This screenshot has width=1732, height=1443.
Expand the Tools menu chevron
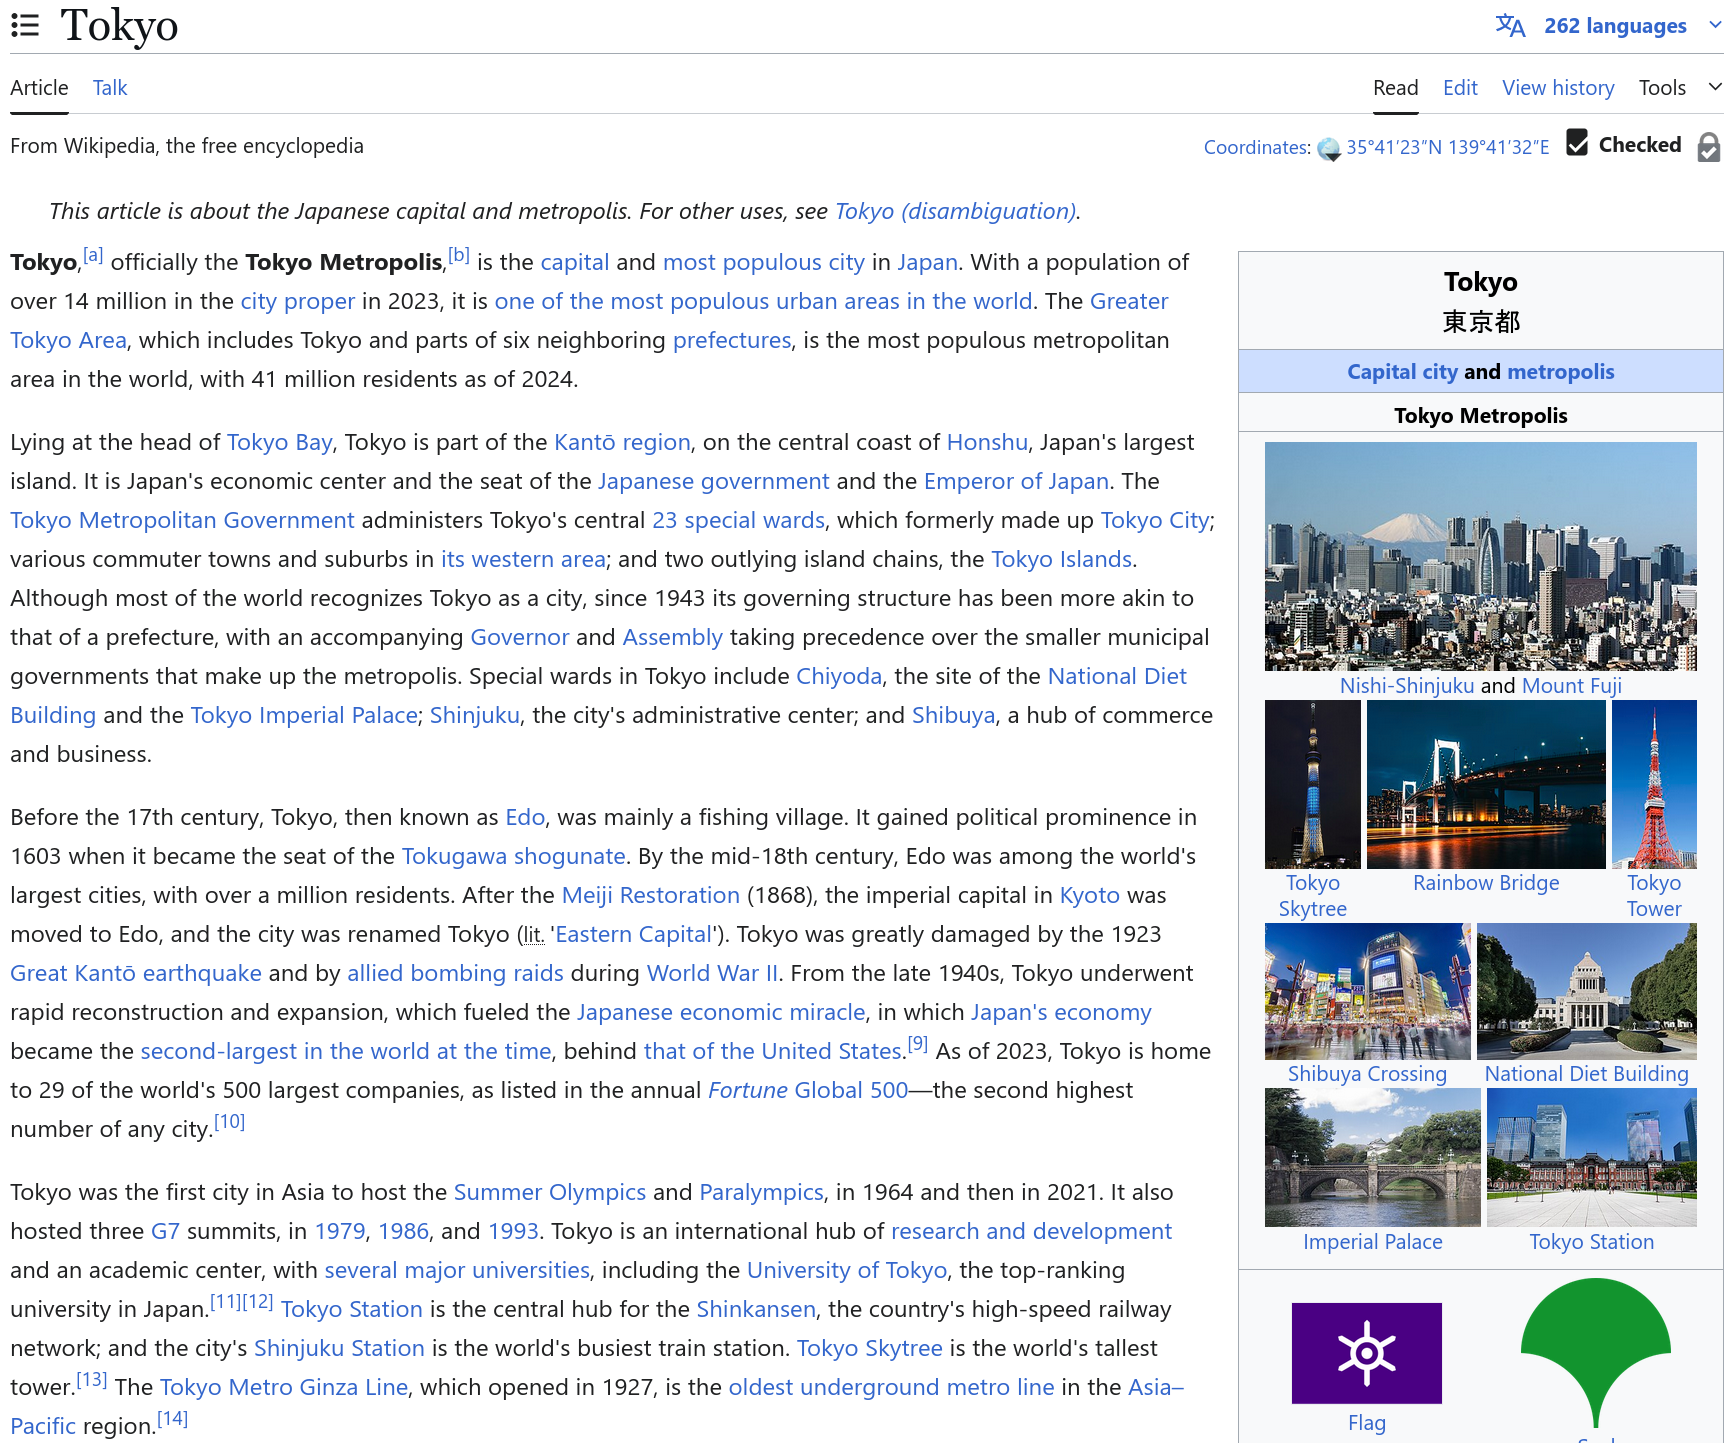point(1715,87)
